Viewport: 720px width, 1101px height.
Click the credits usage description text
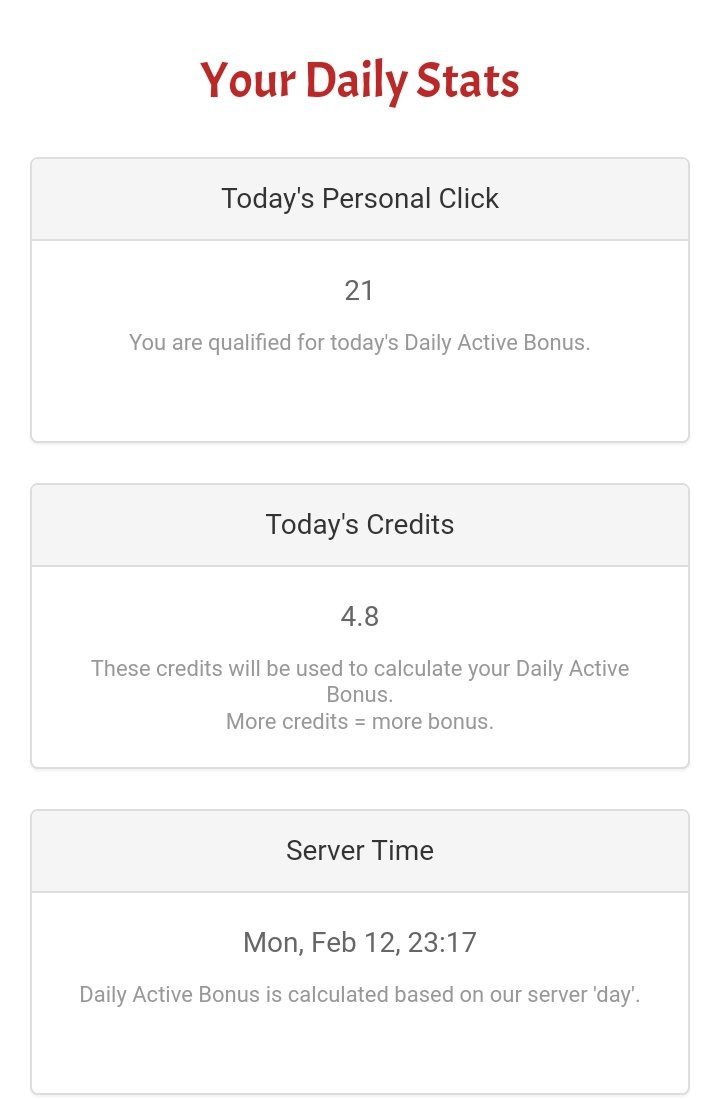coord(360,681)
